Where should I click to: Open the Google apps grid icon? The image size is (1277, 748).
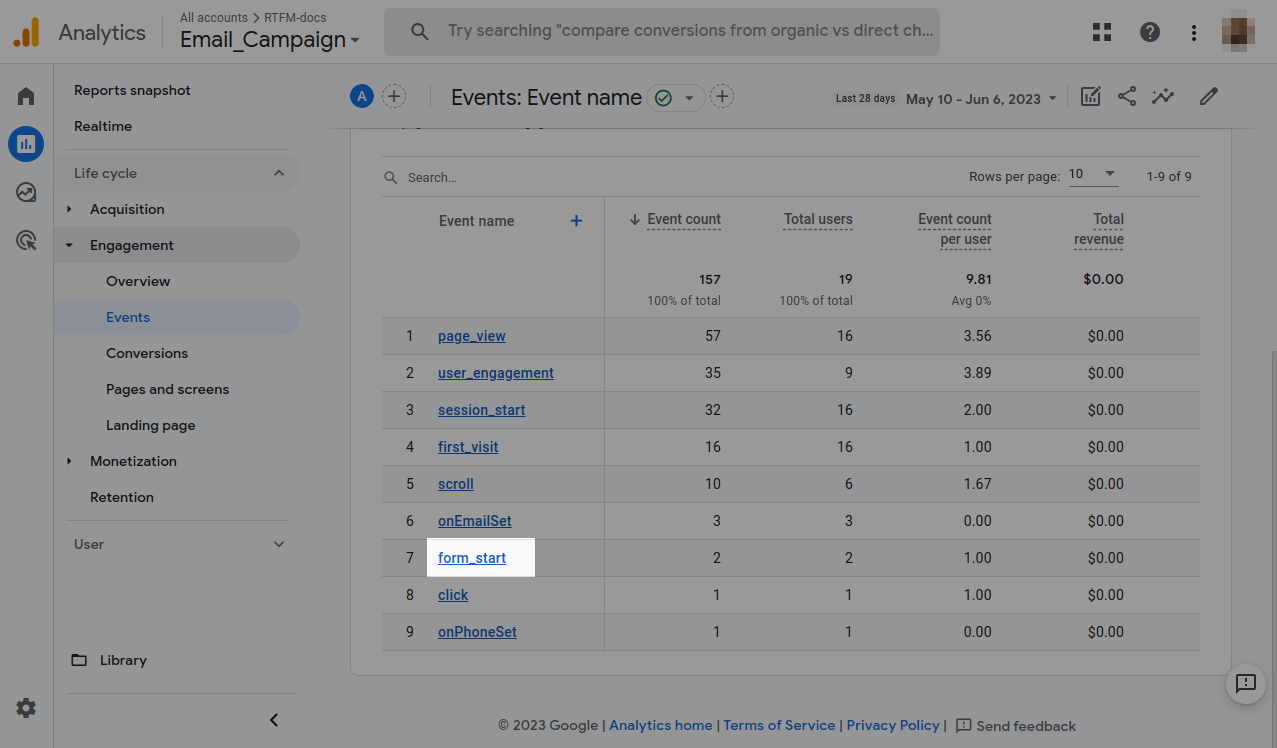point(1102,32)
